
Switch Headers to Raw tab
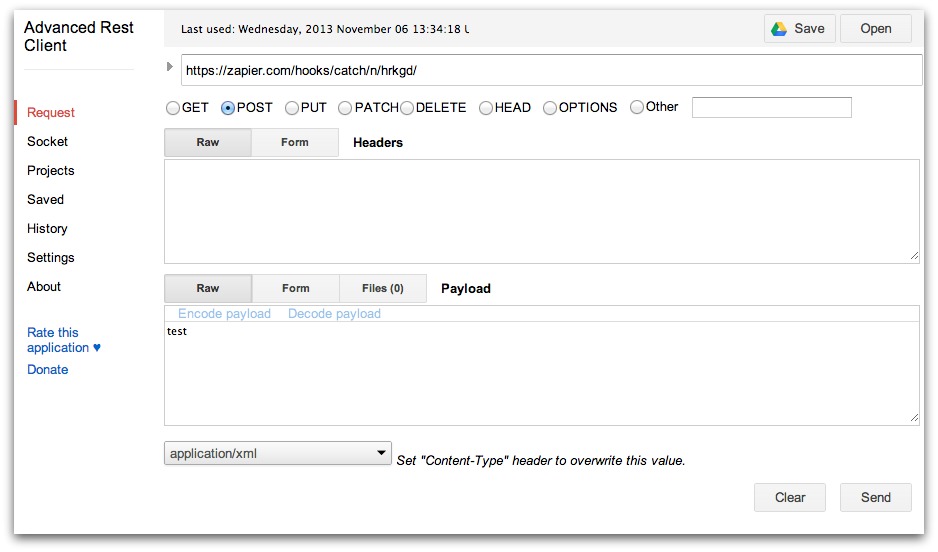coord(208,142)
